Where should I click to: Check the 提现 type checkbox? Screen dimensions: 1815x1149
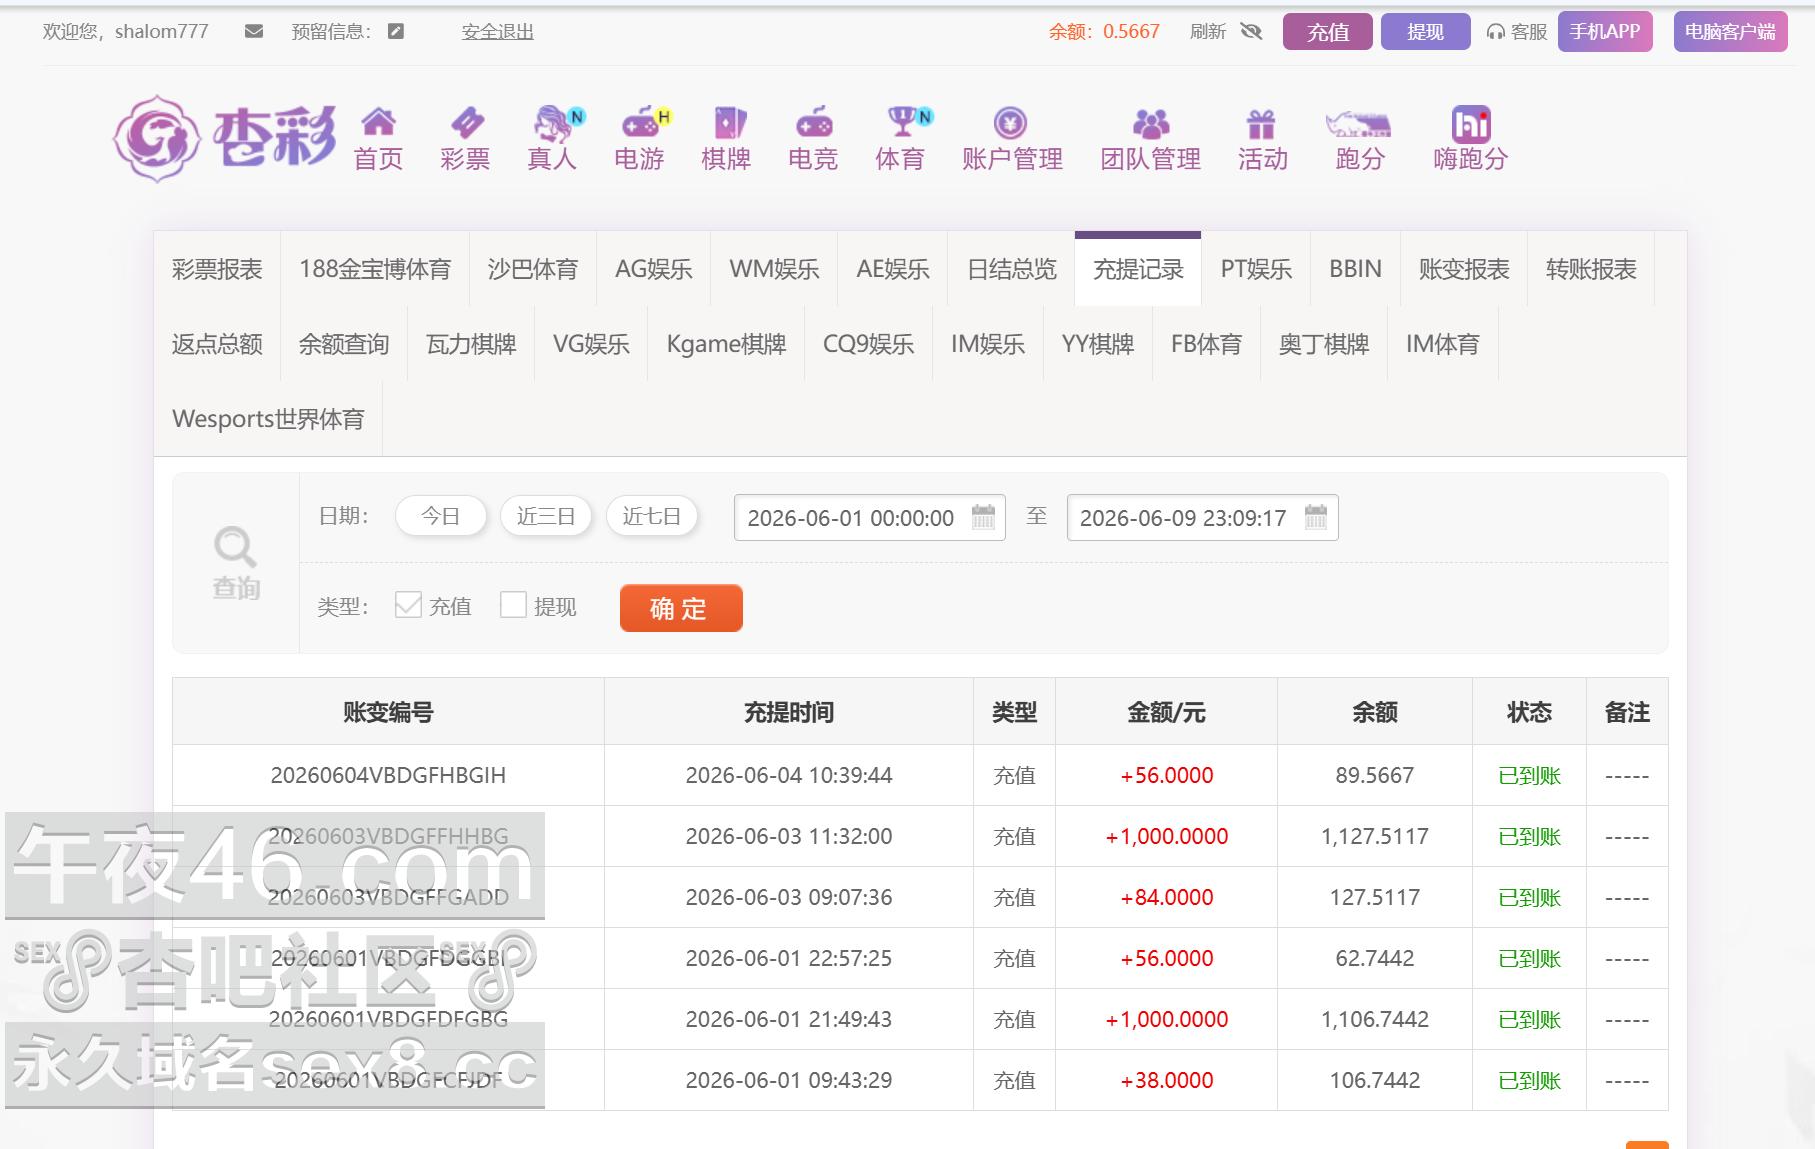tap(513, 605)
